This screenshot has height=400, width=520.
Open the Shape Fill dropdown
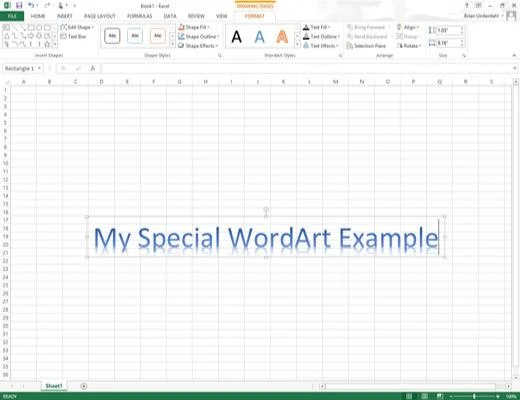tap(194, 27)
